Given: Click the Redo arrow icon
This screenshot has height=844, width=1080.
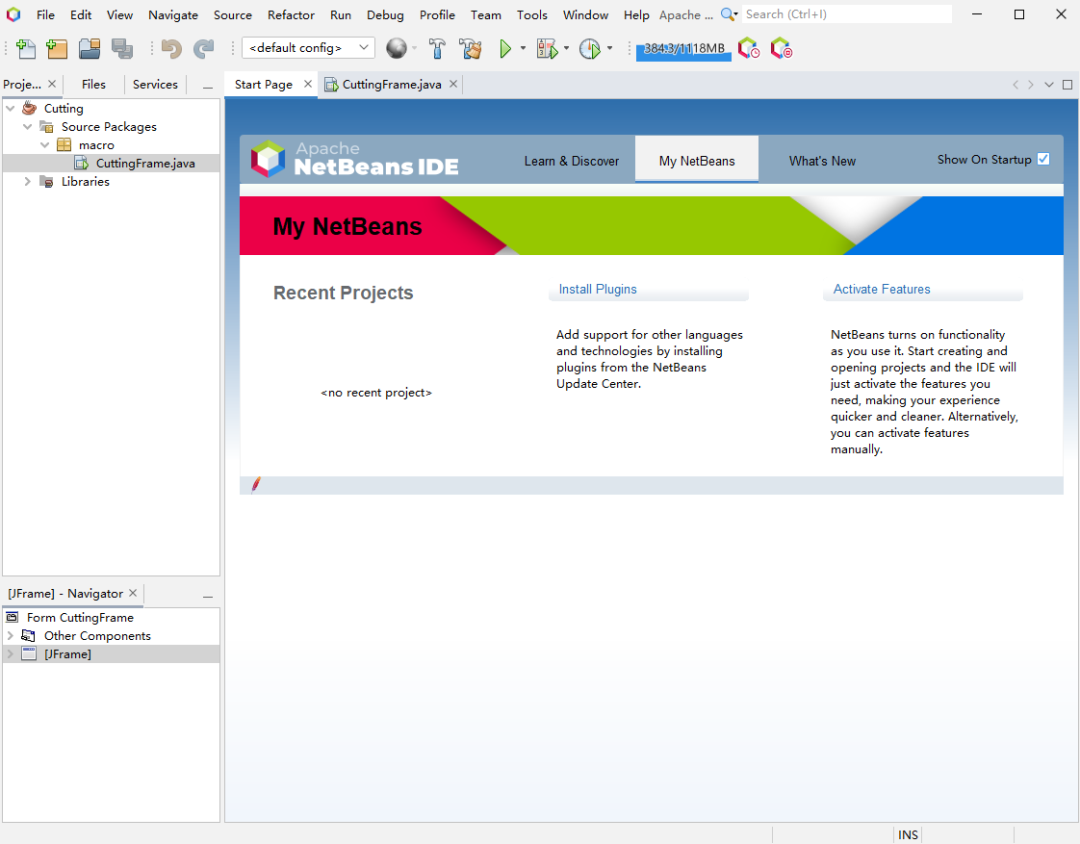Looking at the screenshot, I should coord(203,48).
